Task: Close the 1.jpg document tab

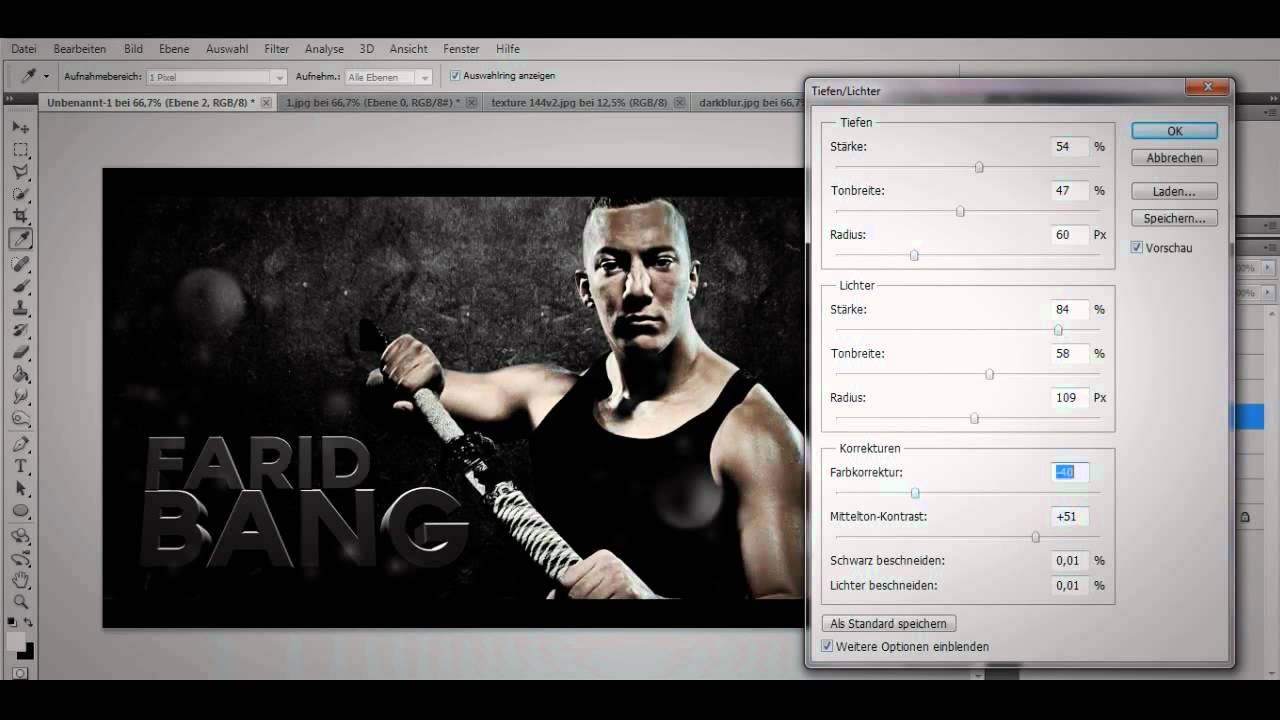Action: (471, 102)
